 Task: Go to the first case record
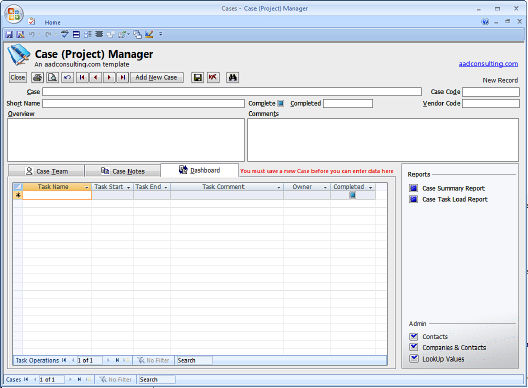coord(82,77)
